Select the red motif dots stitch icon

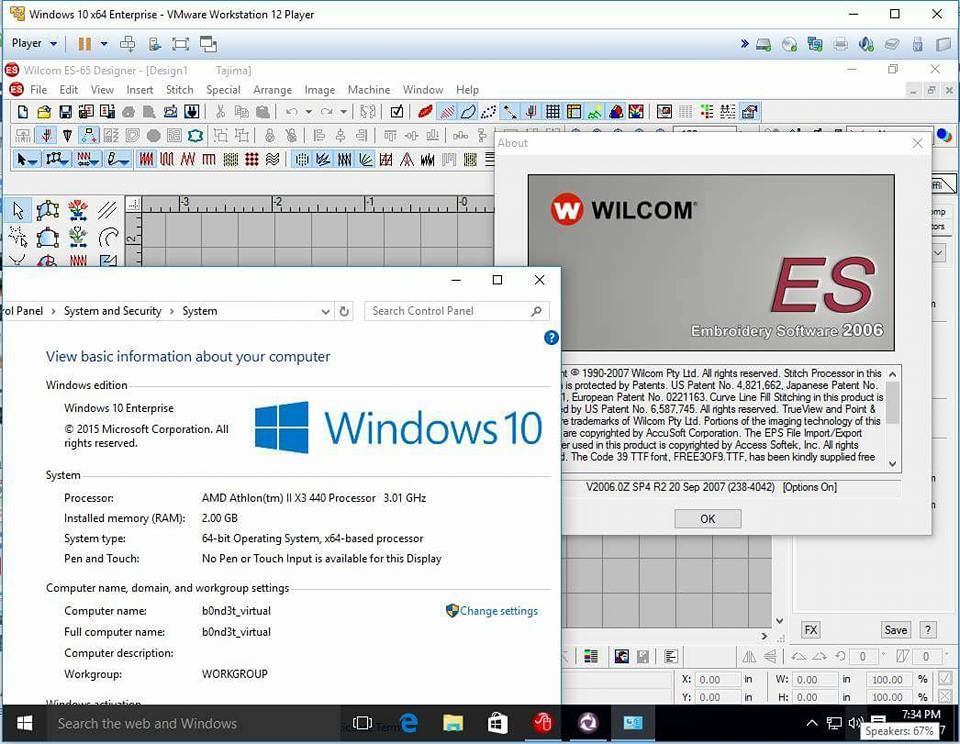(251, 159)
